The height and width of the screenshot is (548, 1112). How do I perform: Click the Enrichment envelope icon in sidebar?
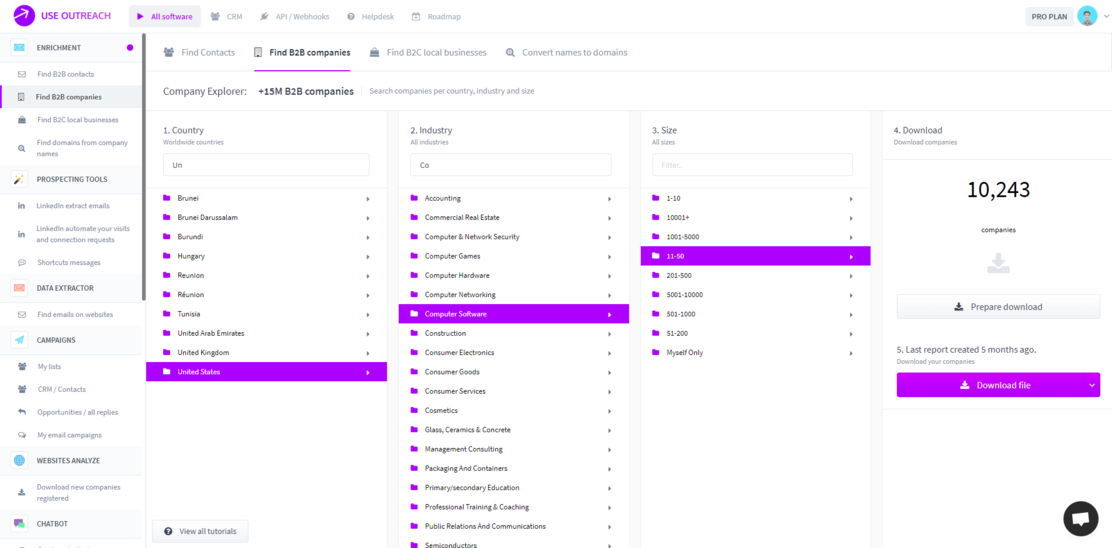pos(19,48)
